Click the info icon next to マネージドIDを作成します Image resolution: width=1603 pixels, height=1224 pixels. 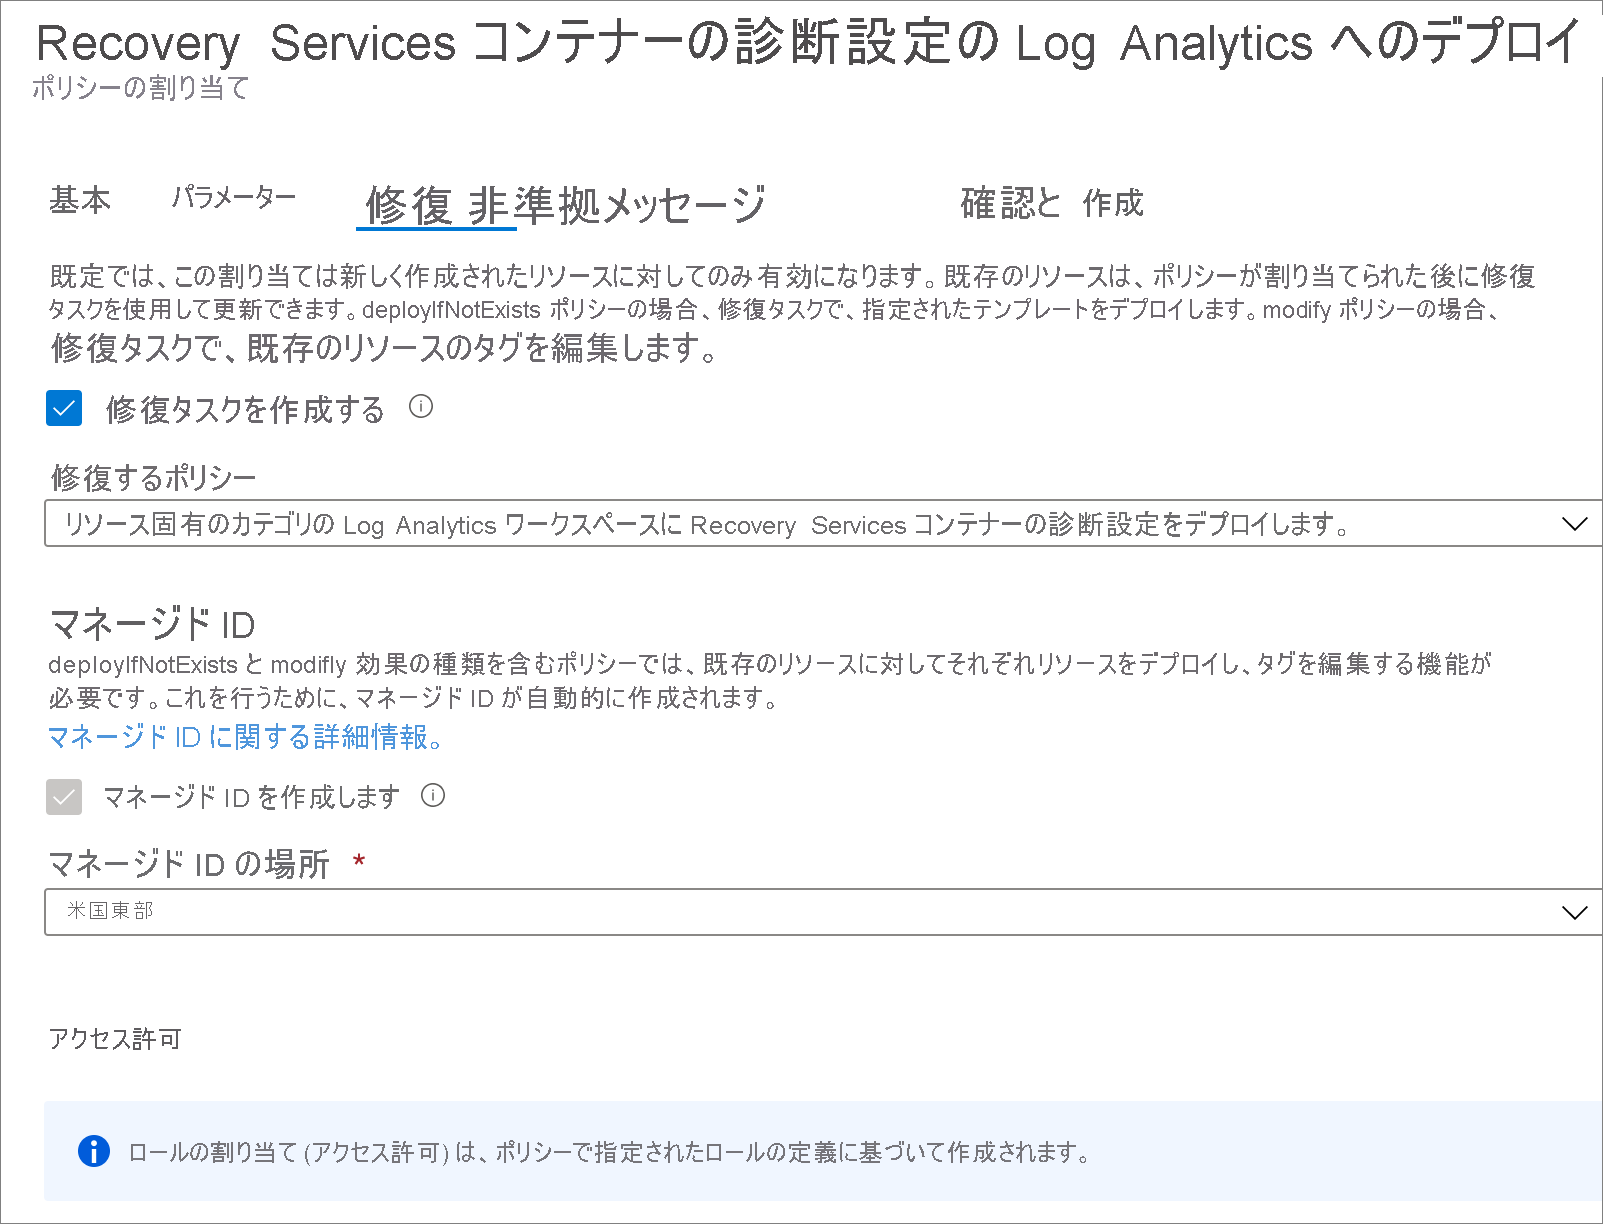(x=433, y=797)
